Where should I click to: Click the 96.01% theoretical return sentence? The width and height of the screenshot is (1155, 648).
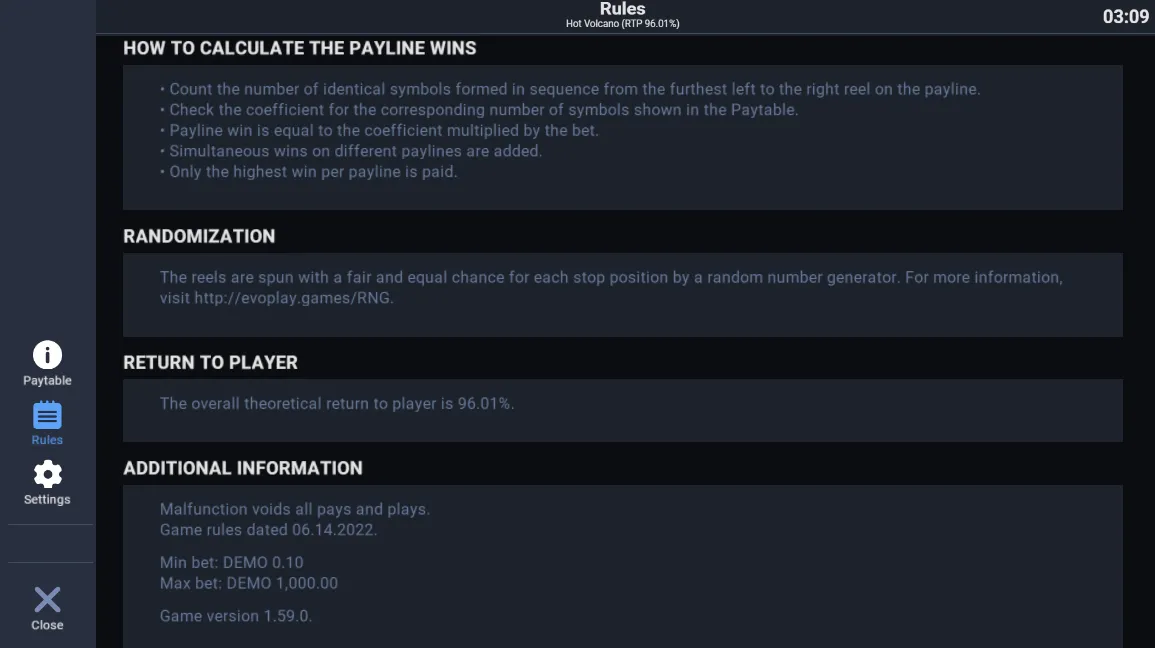point(337,404)
